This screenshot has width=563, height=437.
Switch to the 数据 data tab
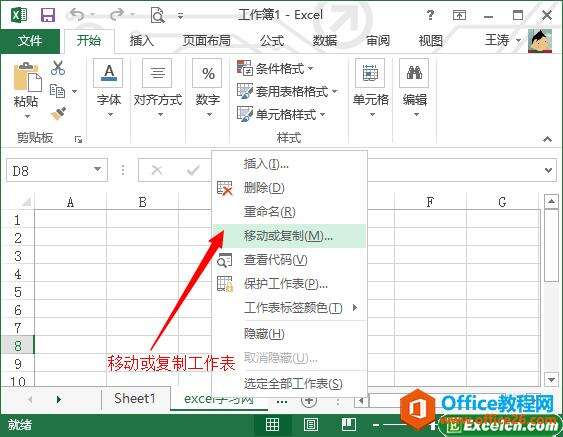tap(325, 41)
